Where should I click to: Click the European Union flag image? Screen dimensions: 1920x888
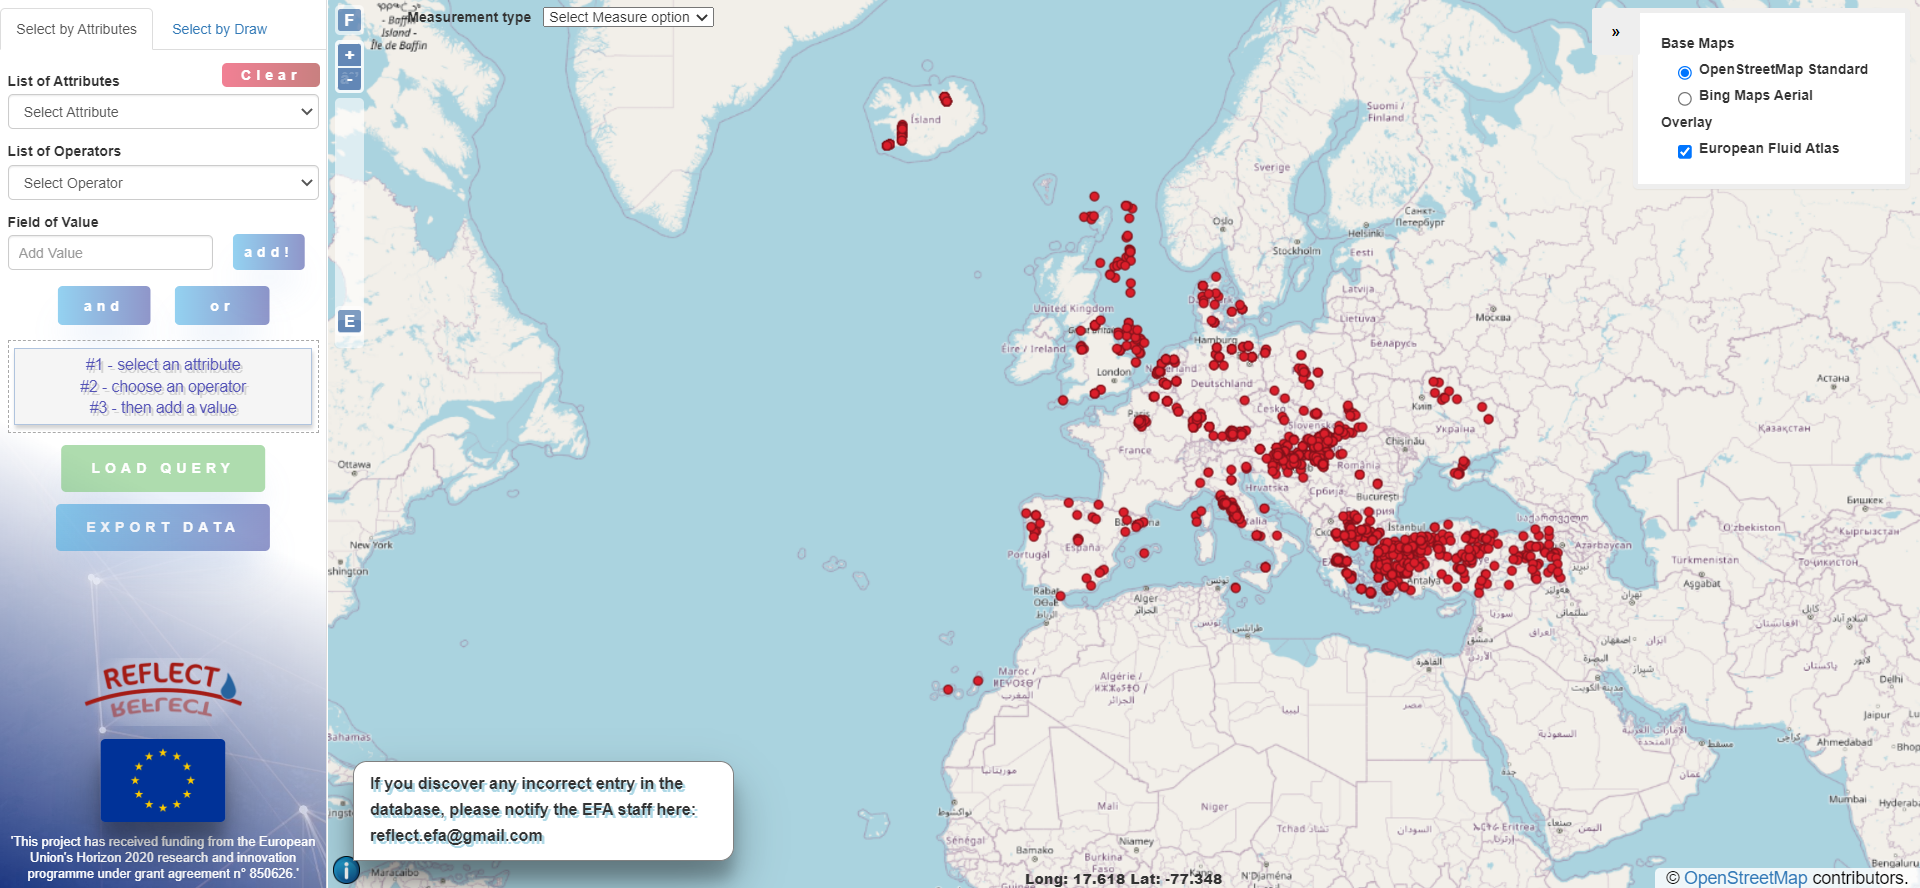[163, 780]
